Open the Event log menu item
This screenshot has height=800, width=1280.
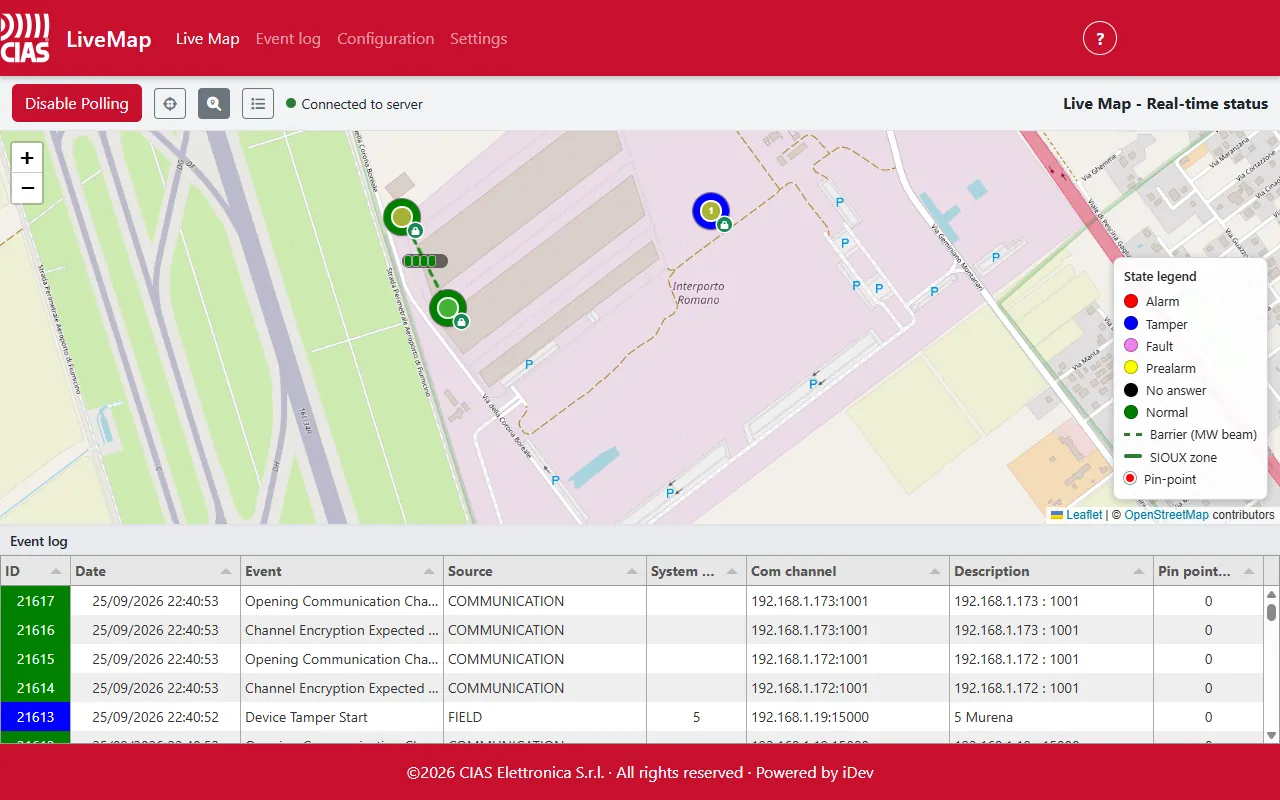pyautogui.click(x=288, y=38)
